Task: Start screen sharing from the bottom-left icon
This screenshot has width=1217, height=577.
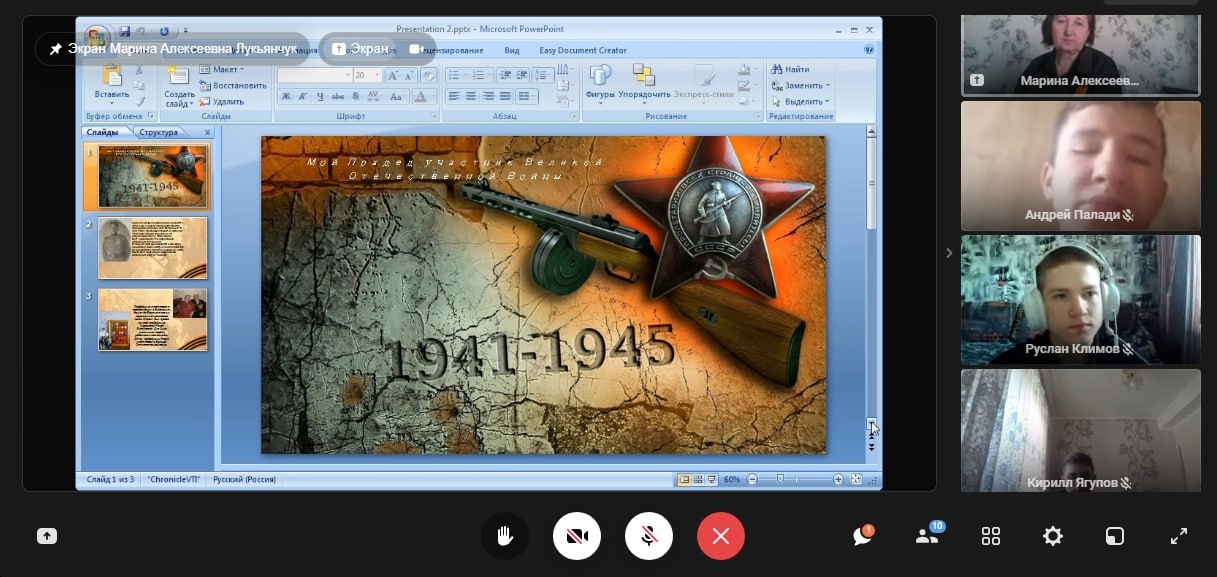Action: [47, 536]
